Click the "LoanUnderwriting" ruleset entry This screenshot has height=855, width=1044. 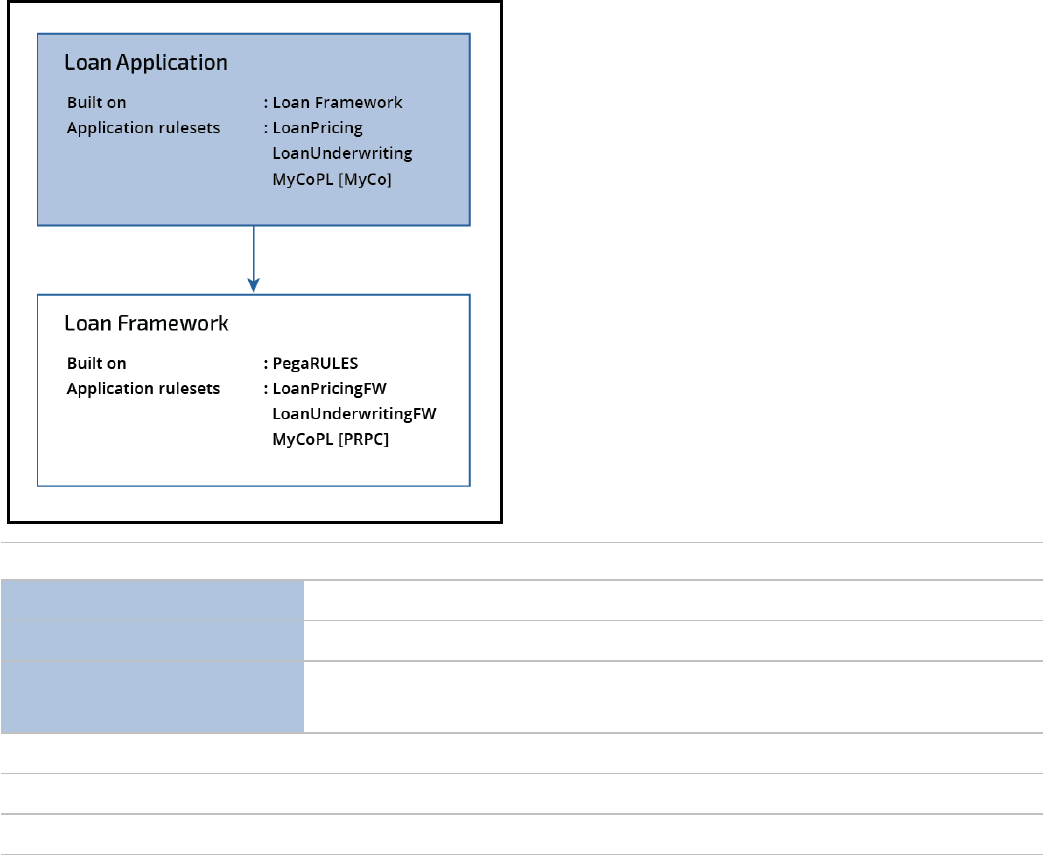[x=342, y=153]
